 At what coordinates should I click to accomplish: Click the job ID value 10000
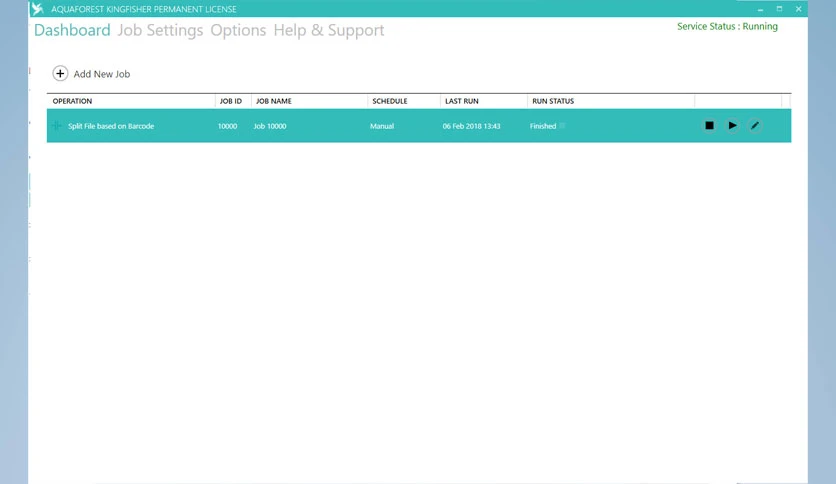(x=227, y=126)
